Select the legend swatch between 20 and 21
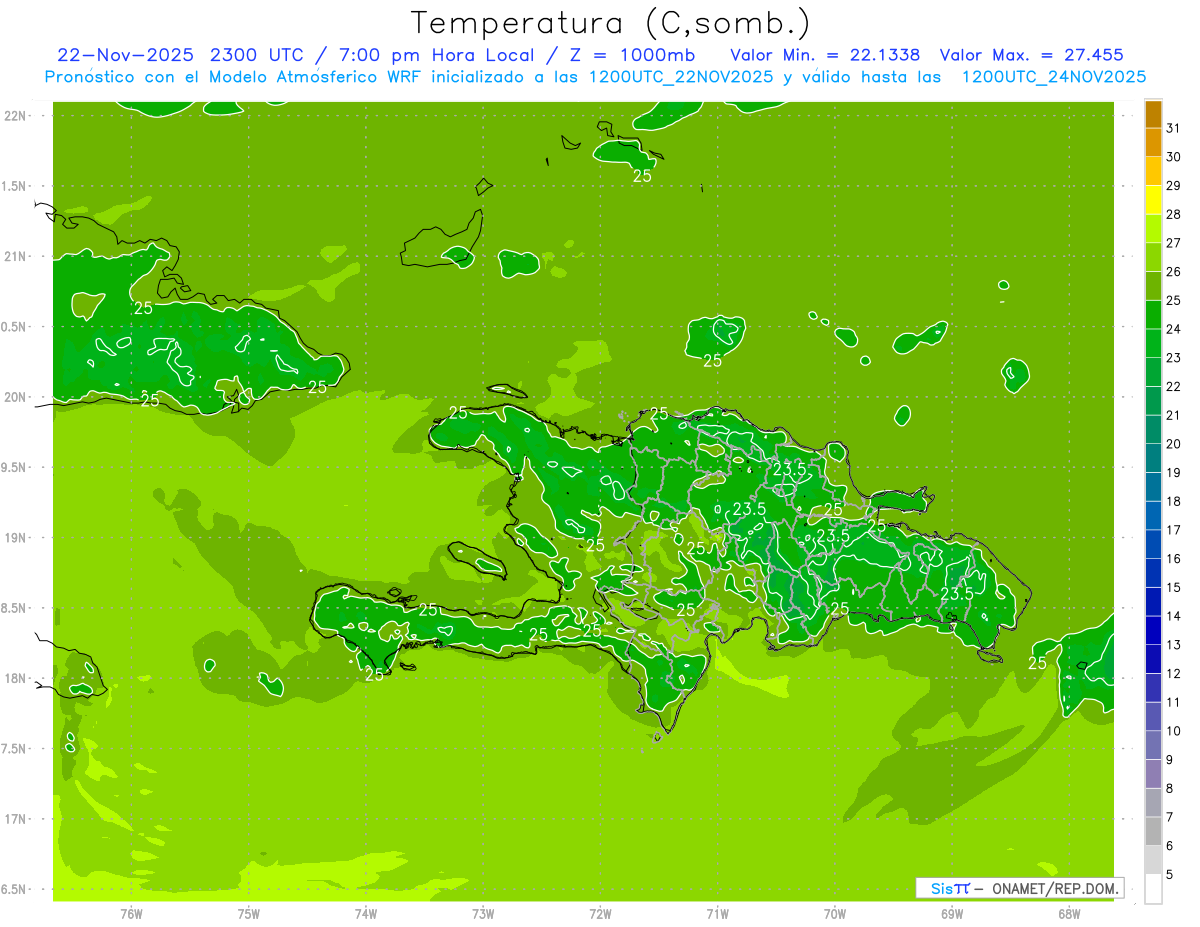 click(1153, 430)
